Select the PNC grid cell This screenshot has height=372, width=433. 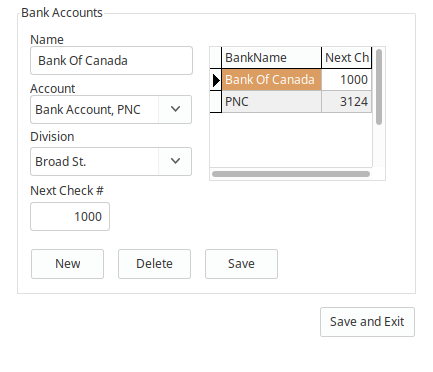pyautogui.click(x=272, y=102)
